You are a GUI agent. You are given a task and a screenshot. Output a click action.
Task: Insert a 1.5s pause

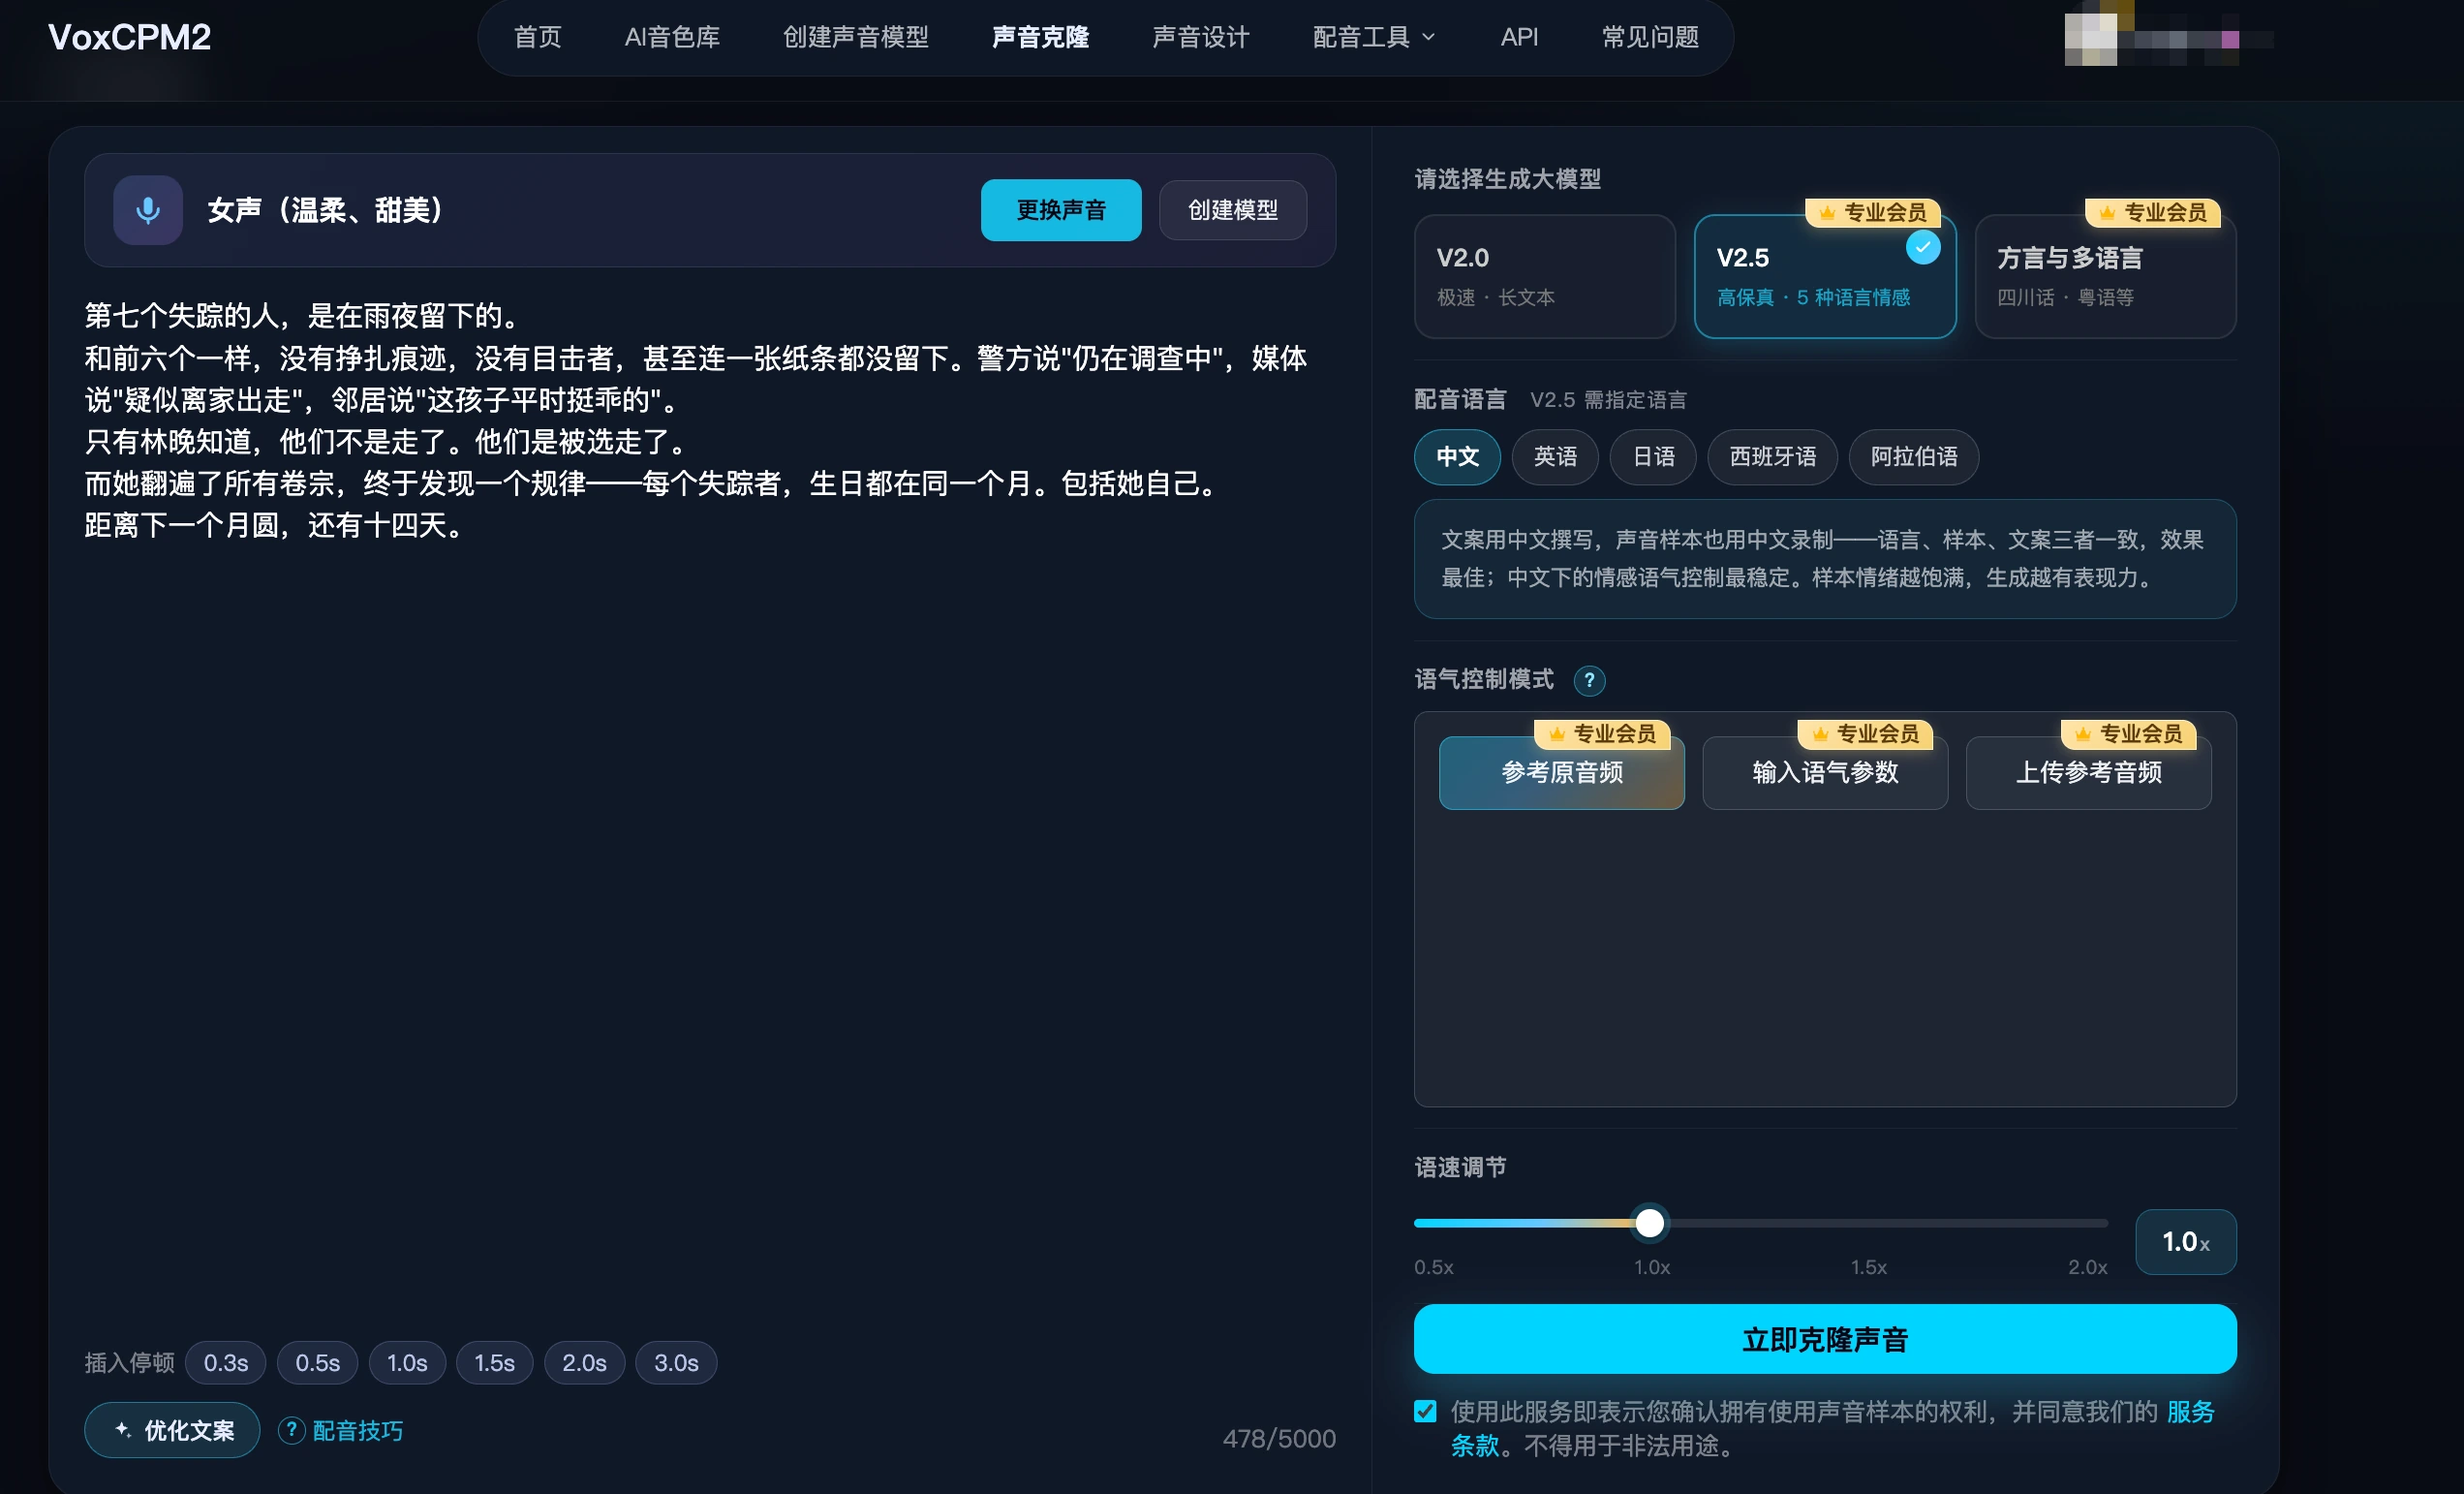(x=494, y=1362)
